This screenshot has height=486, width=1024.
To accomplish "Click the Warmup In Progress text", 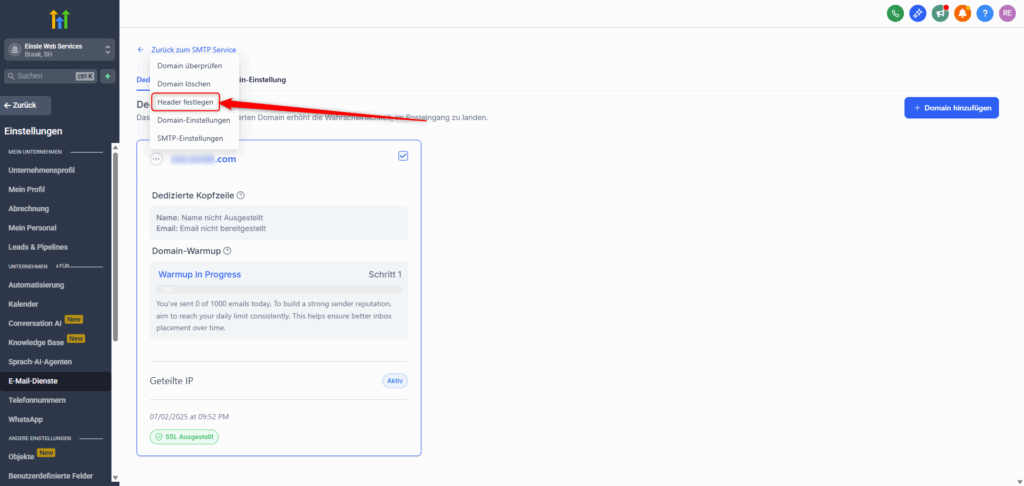I will (200, 274).
